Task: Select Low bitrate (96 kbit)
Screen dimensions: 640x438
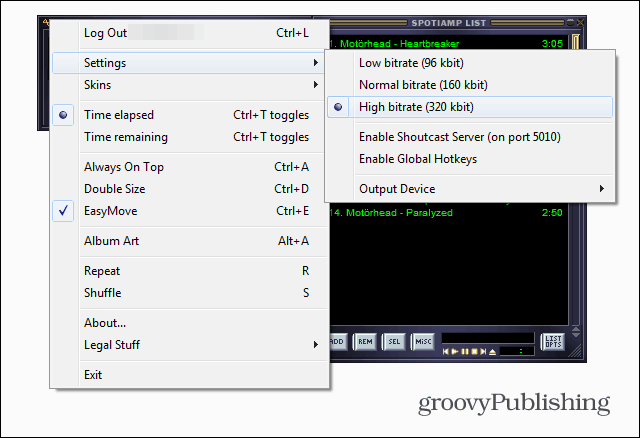Action: pos(470,63)
